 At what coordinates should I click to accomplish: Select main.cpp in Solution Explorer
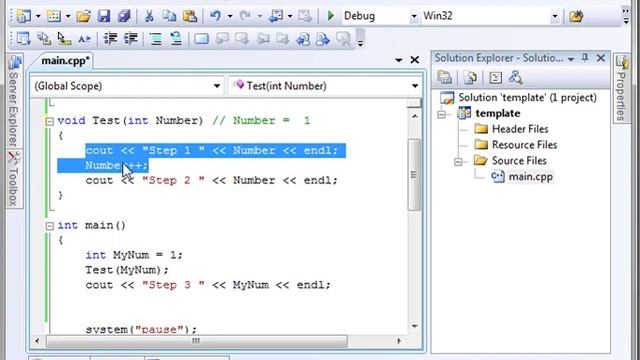pyautogui.click(x=530, y=177)
